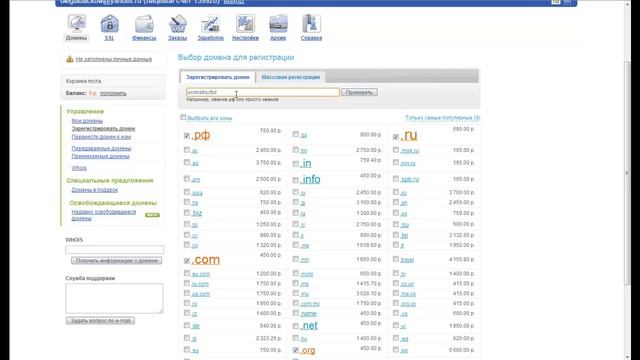Click the .net zone link
The width and height of the screenshot is (640, 360).
pyautogui.click(x=309, y=326)
